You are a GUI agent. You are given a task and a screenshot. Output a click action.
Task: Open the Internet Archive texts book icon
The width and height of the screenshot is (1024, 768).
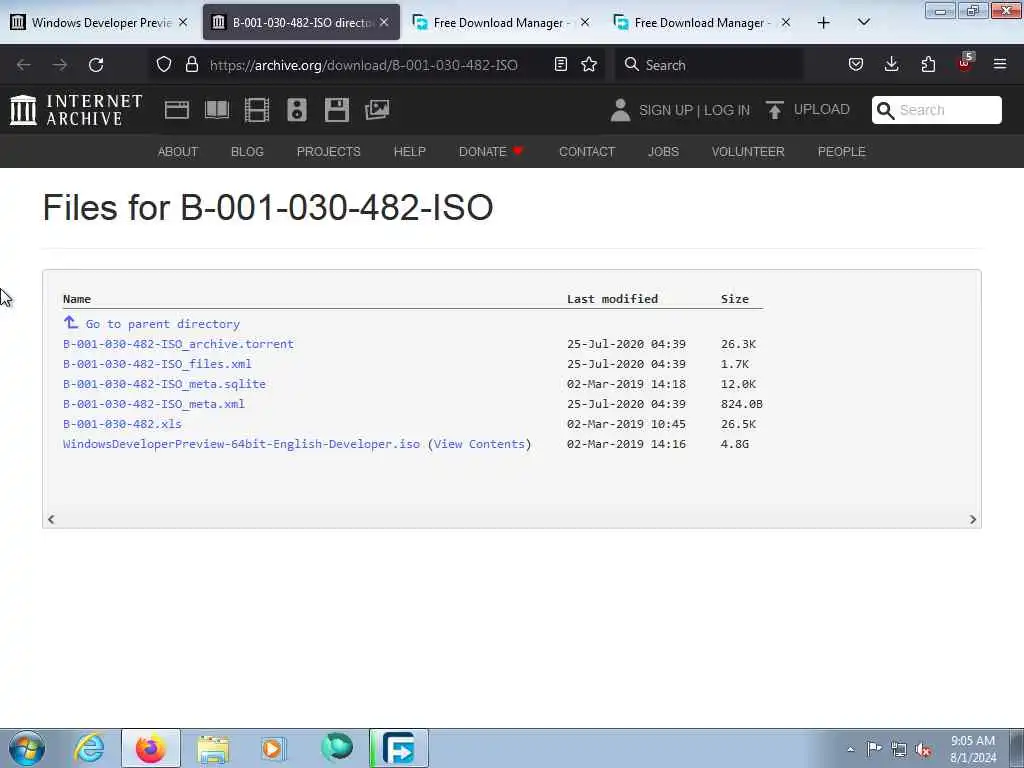[217, 109]
